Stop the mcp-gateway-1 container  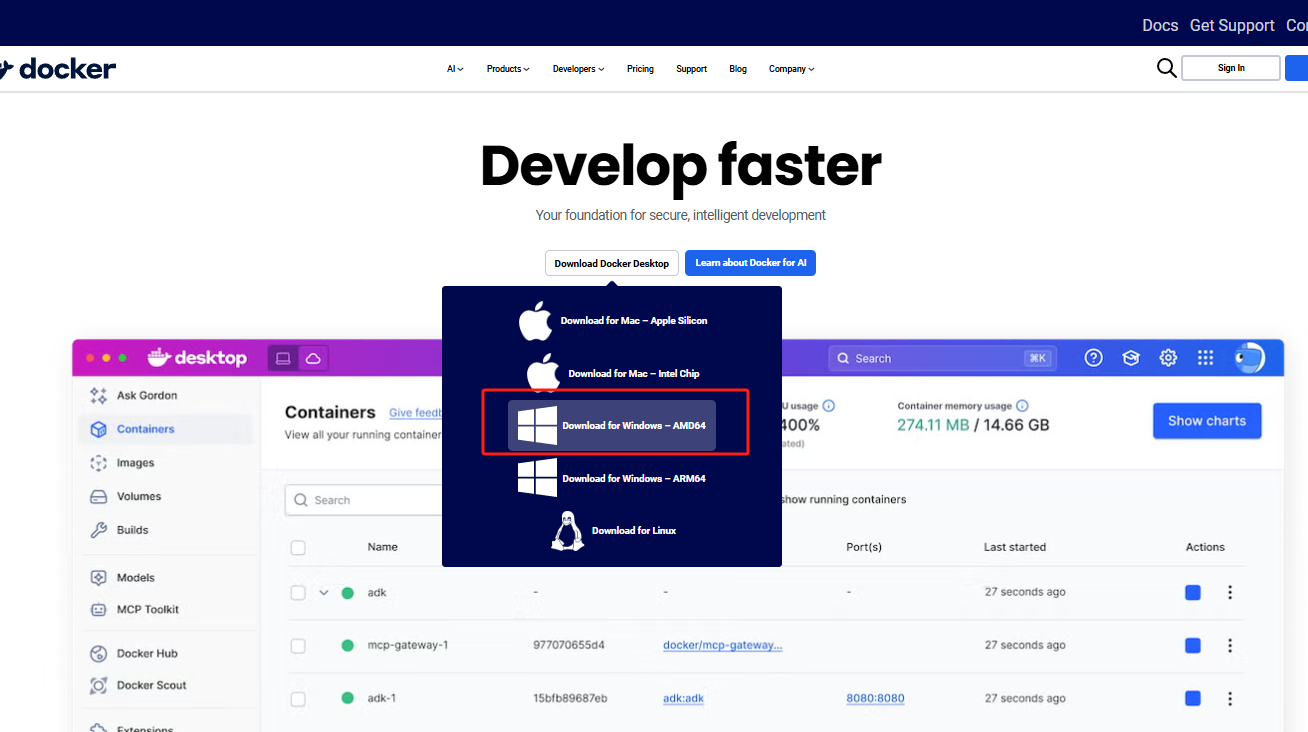point(1193,646)
